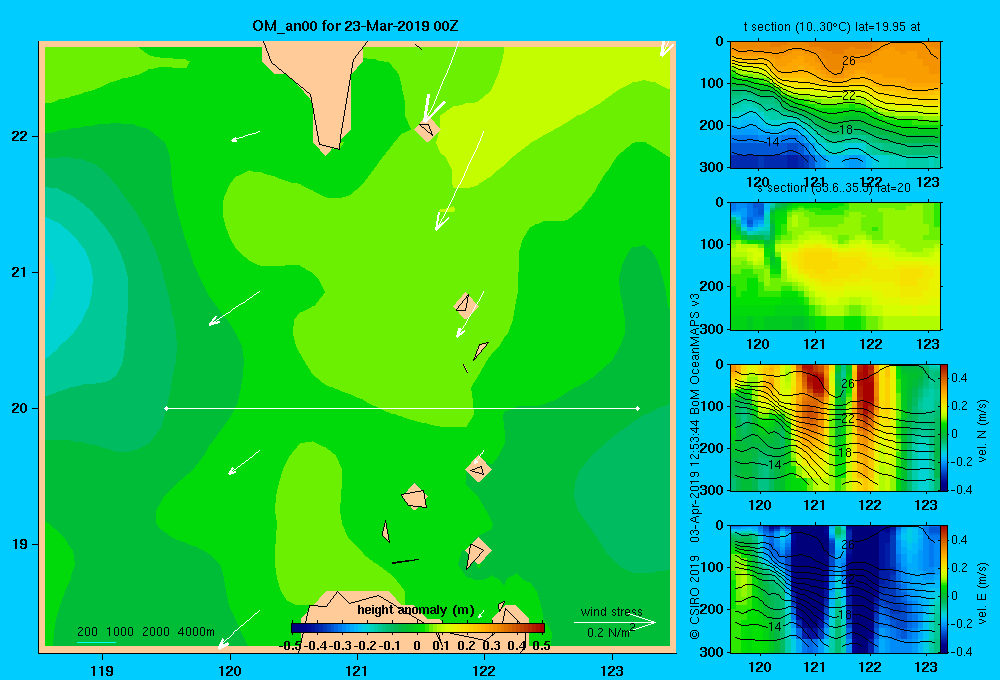Open the temperature section plot thumbnail

point(835,105)
